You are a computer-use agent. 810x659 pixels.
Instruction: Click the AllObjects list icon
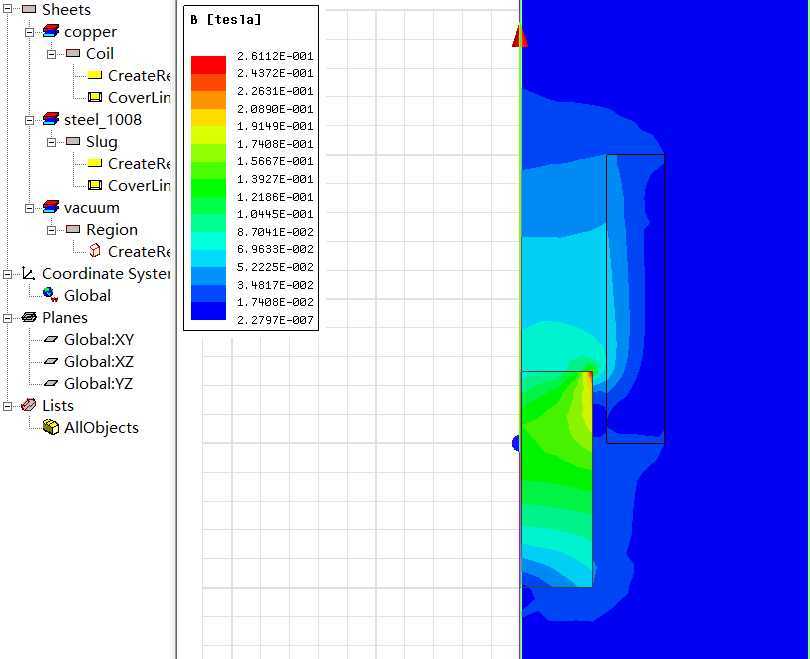tap(51, 427)
